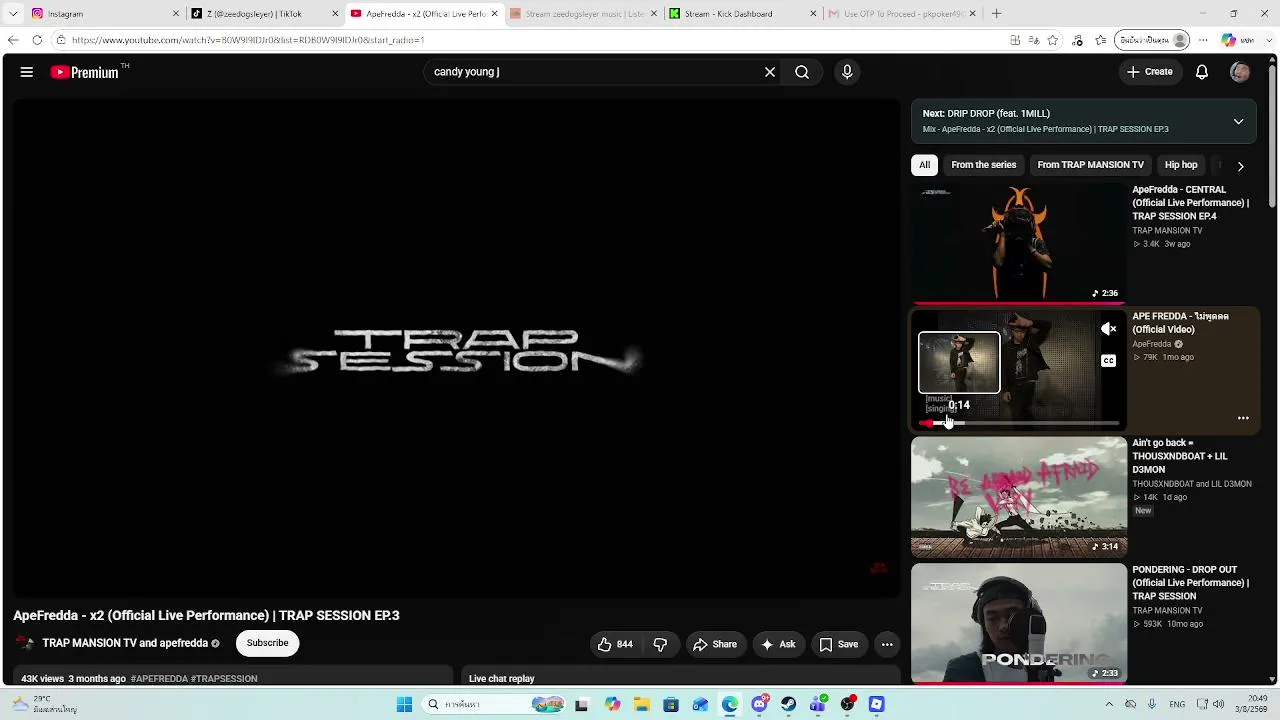Open the Ask AI feature
This screenshot has width=1280, height=720.
[x=778, y=645]
